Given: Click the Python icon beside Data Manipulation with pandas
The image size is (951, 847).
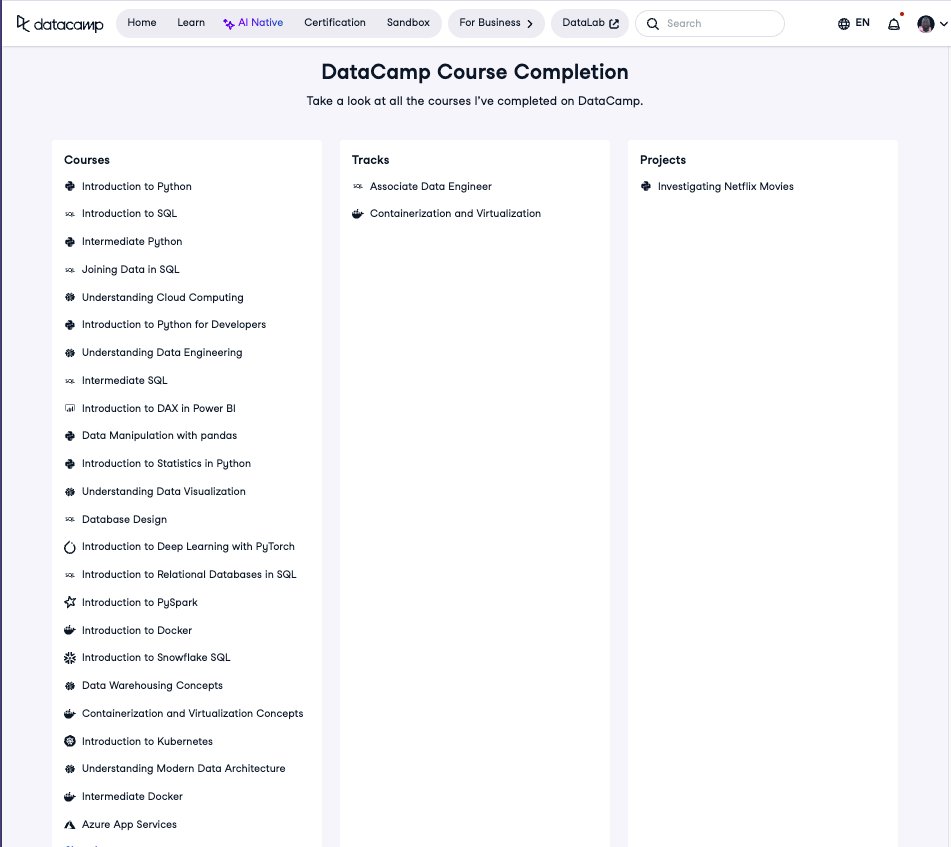Looking at the screenshot, I should 70,435.
